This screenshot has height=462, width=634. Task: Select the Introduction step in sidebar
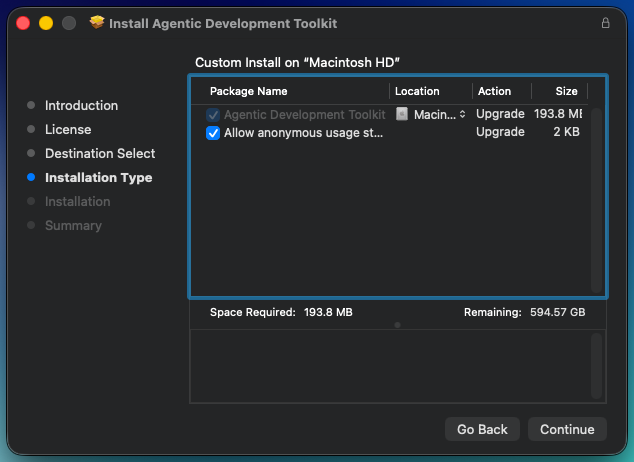coord(81,105)
